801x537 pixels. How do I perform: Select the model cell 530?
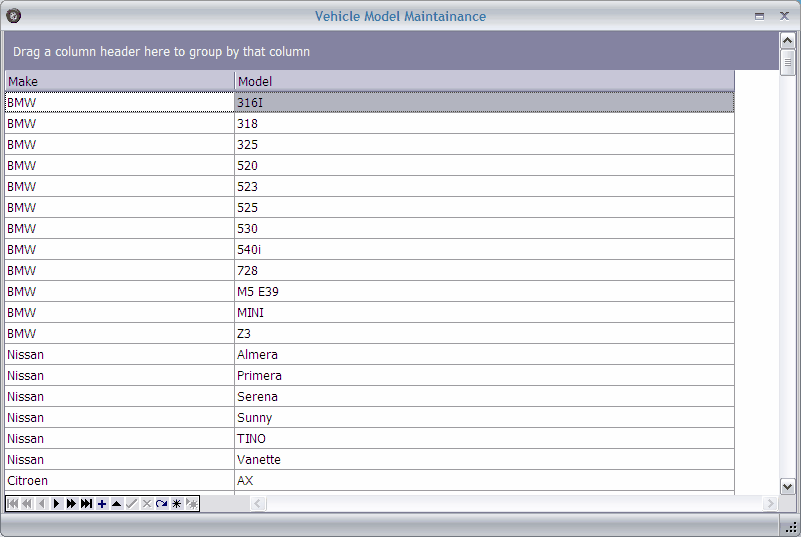click(484, 228)
